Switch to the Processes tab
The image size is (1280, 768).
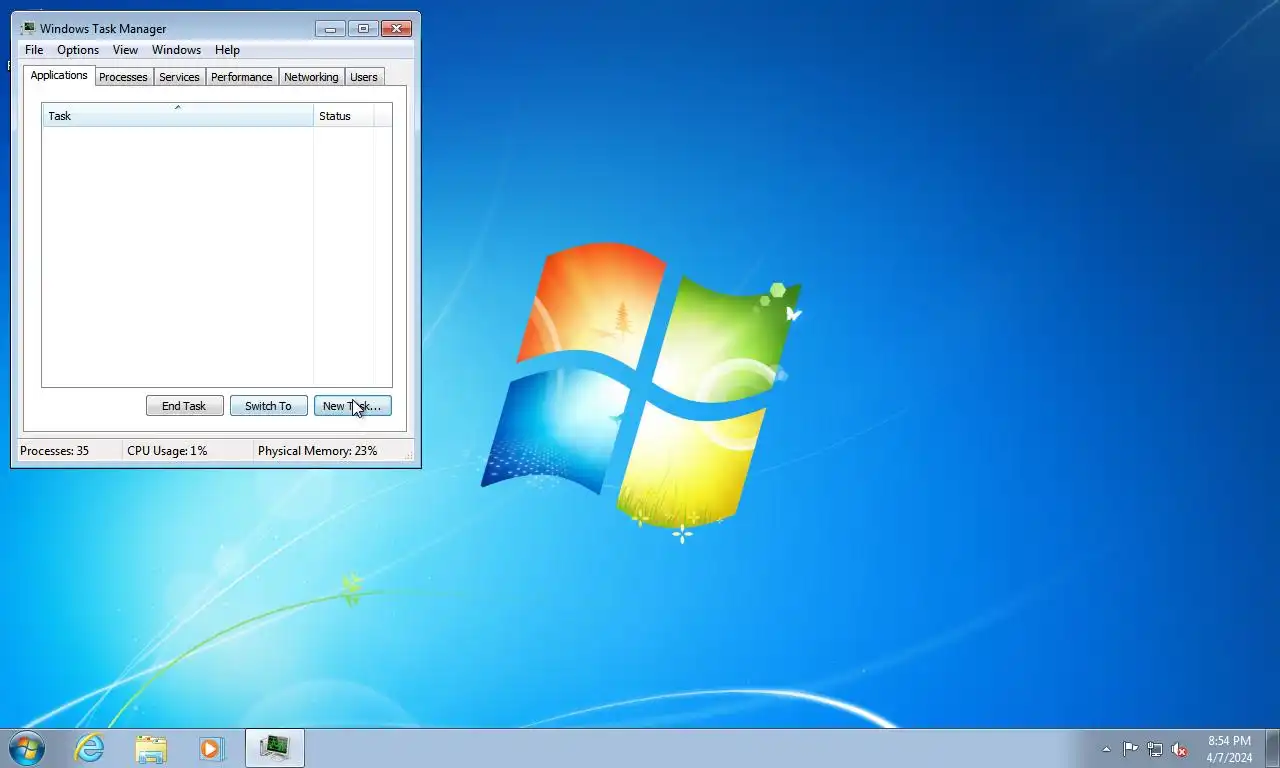click(123, 77)
